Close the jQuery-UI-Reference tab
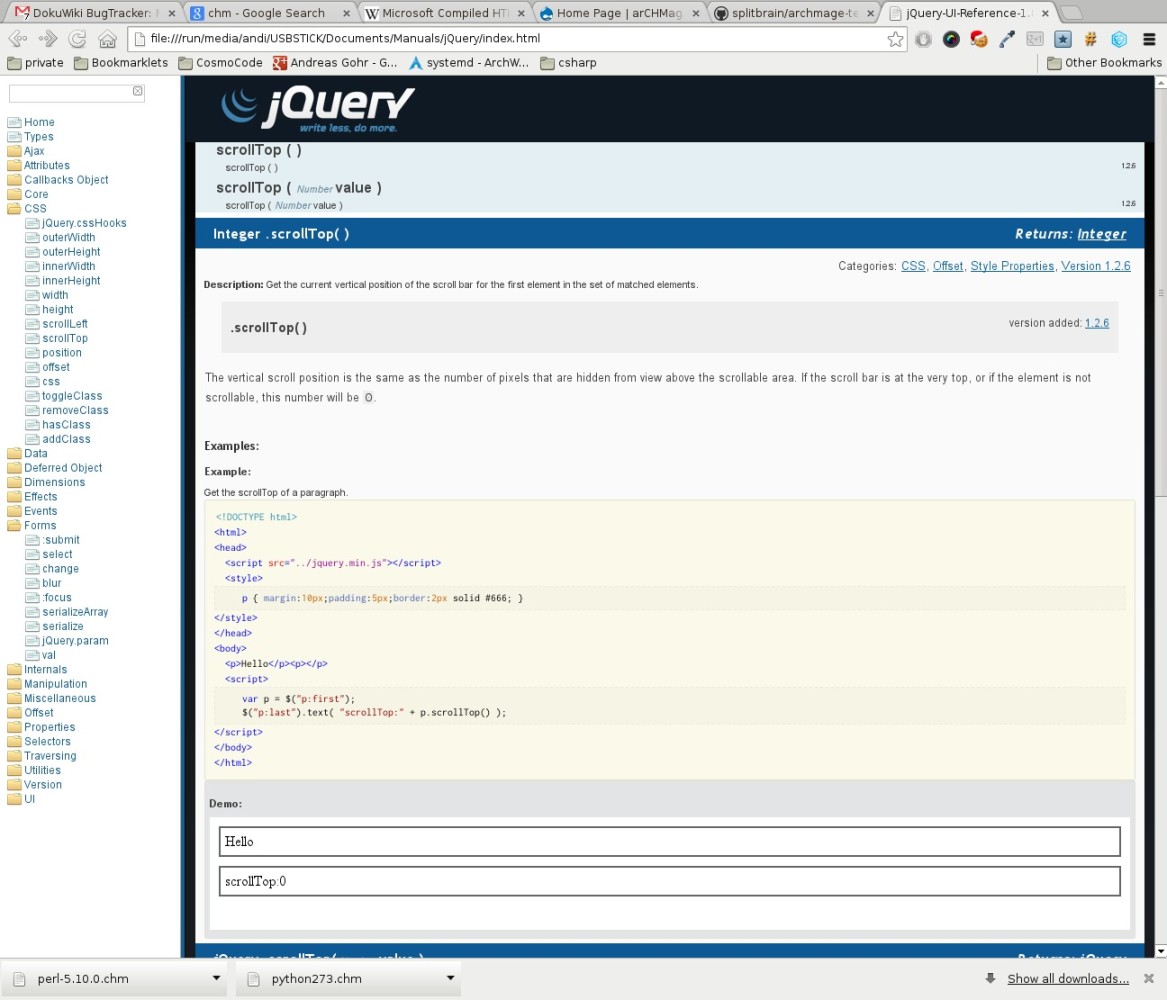Screen dimensions: 1167x1000 click(1046, 13)
